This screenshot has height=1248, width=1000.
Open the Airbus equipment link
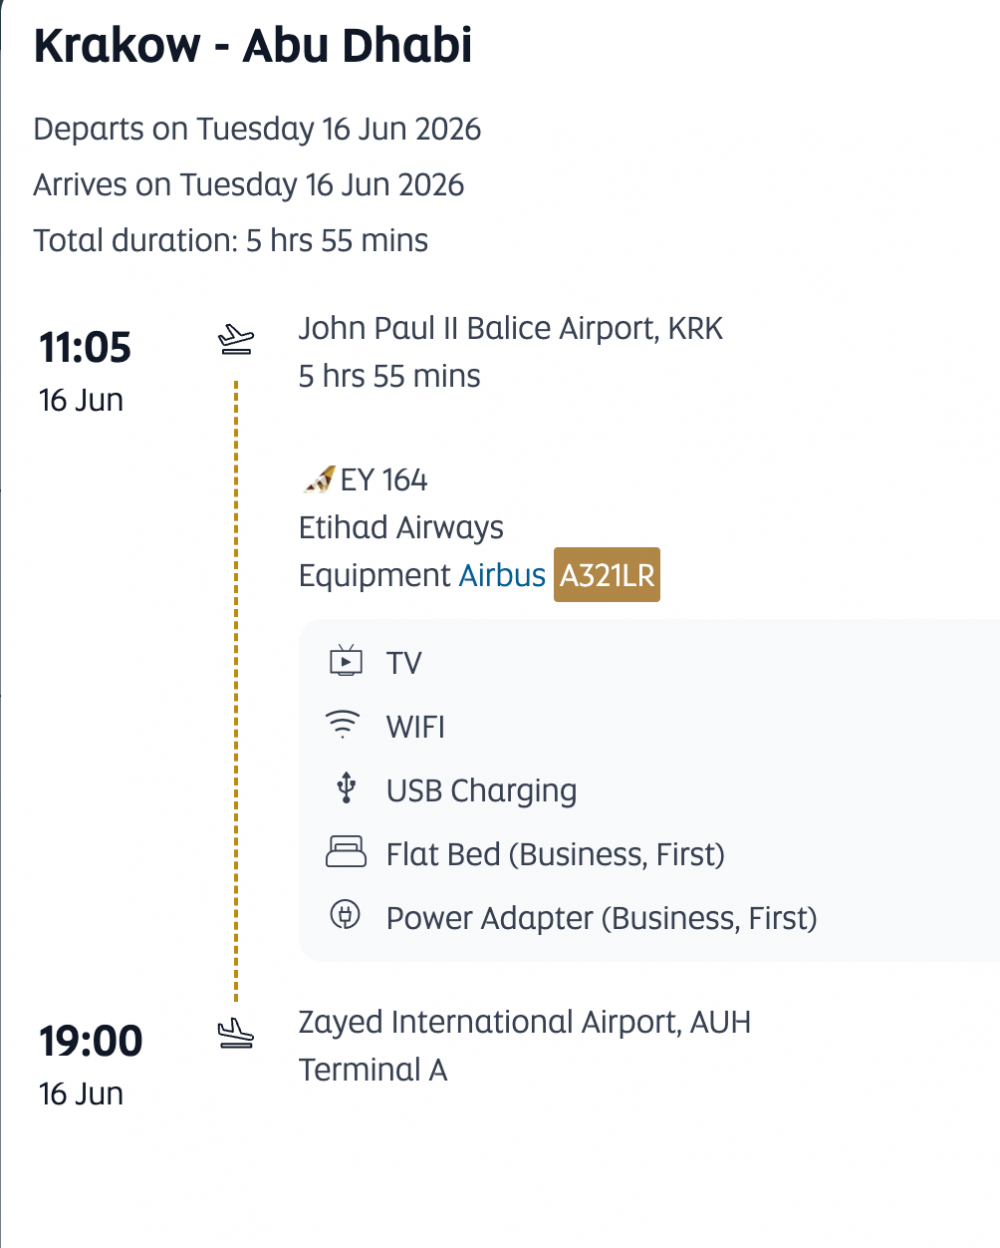[x=502, y=576]
